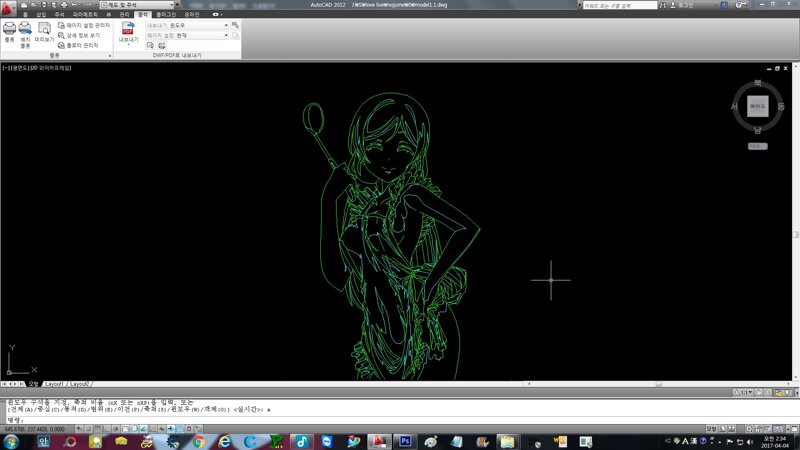Screen dimensions: 800x450
Task: Toggle Snap Mode in status bar
Action: pyautogui.click(x=88, y=429)
